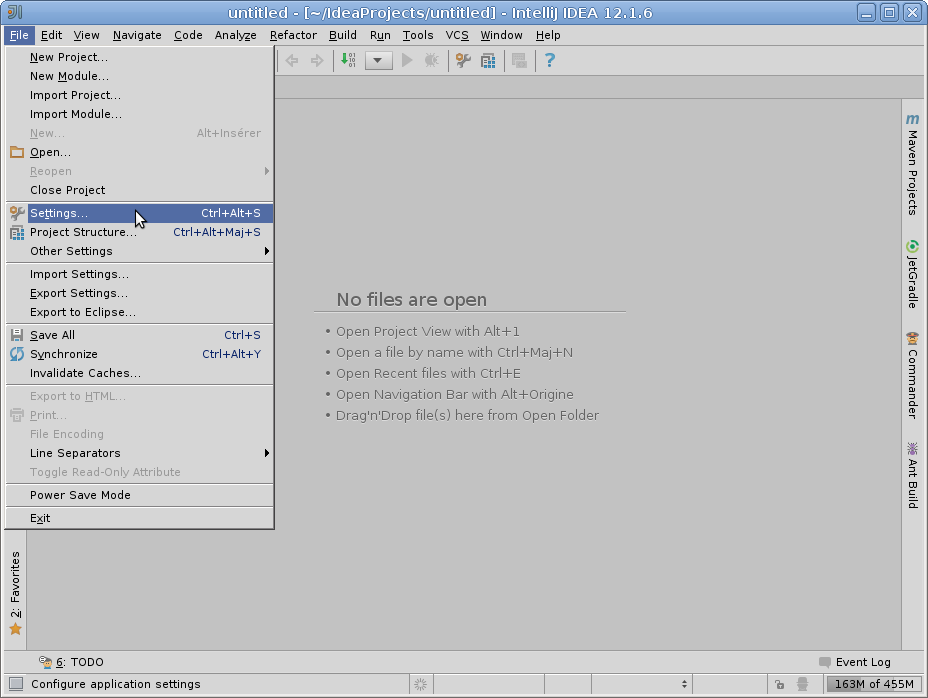Toggle tool window bars via status bar corner icon
Viewport: 928px width, 698px height.
coord(16,684)
